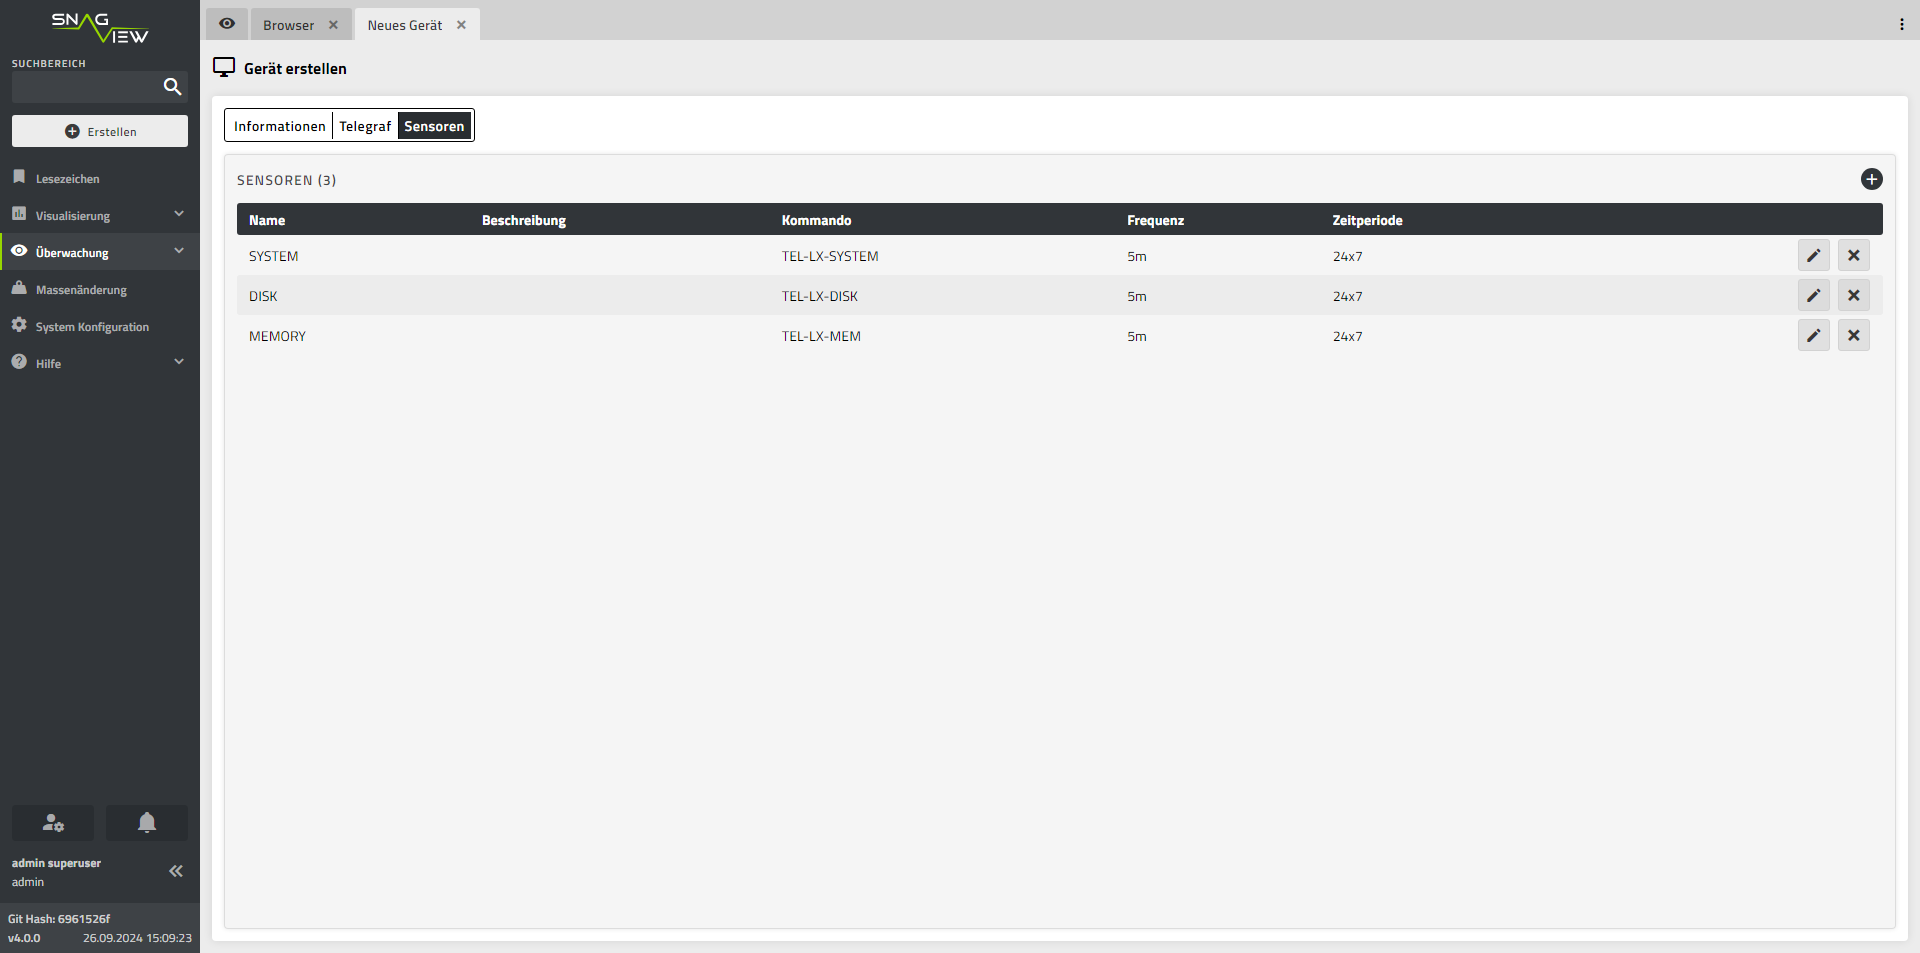Click the Kommando column header
This screenshot has height=953, width=1920.
point(816,220)
